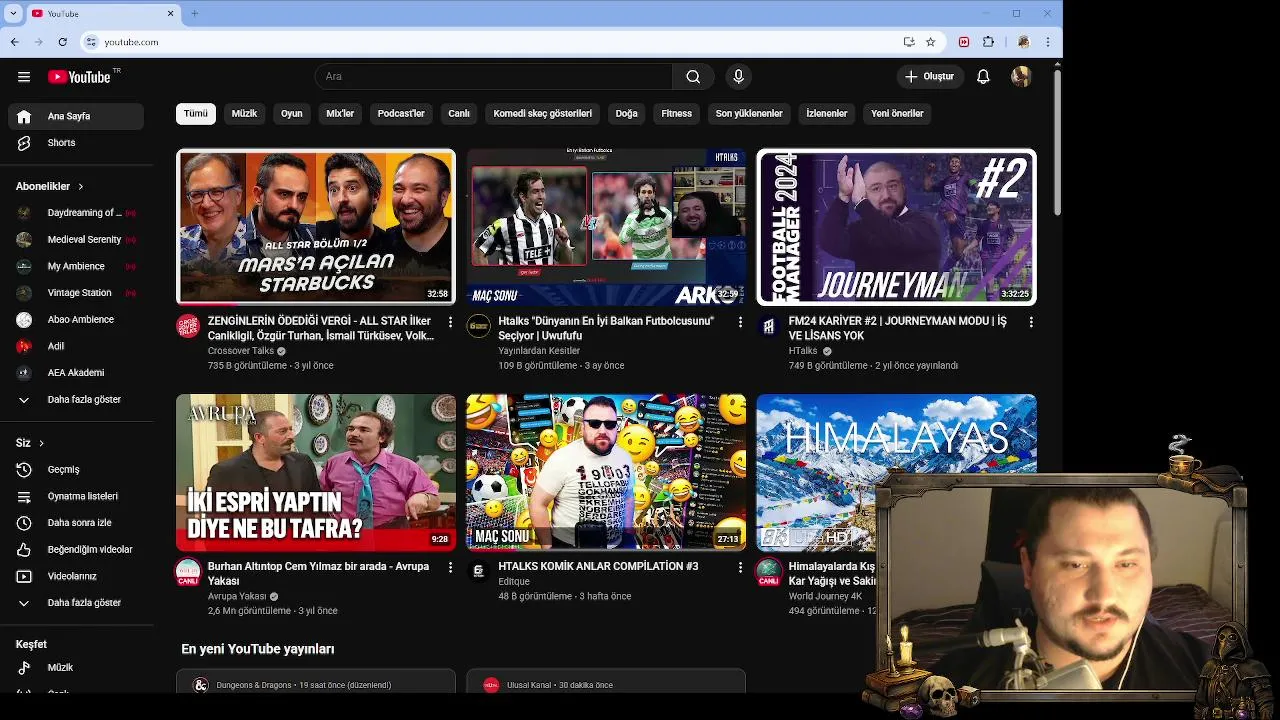Image resolution: width=1280 pixels, height=720 pixels.
Task: Select the Tümü filter chip
Action: pos(196,114)
